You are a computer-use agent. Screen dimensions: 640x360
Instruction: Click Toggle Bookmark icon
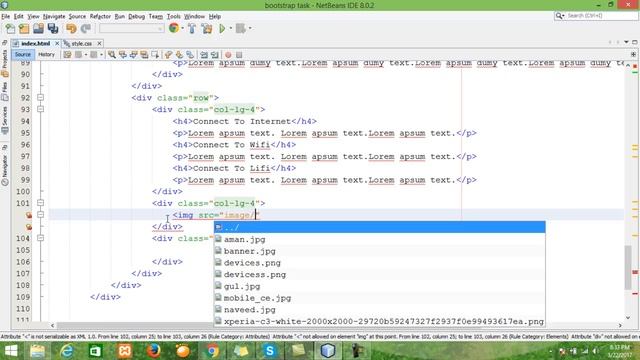[x=190, y=55]
